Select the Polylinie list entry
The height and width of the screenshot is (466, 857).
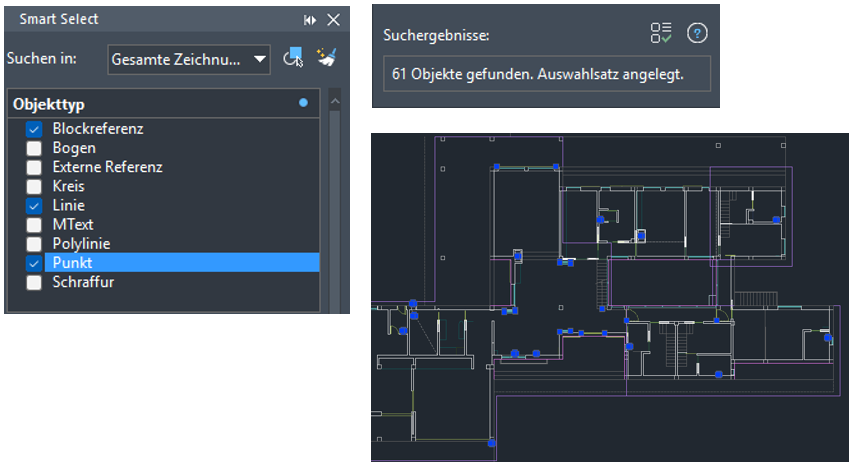81,243
